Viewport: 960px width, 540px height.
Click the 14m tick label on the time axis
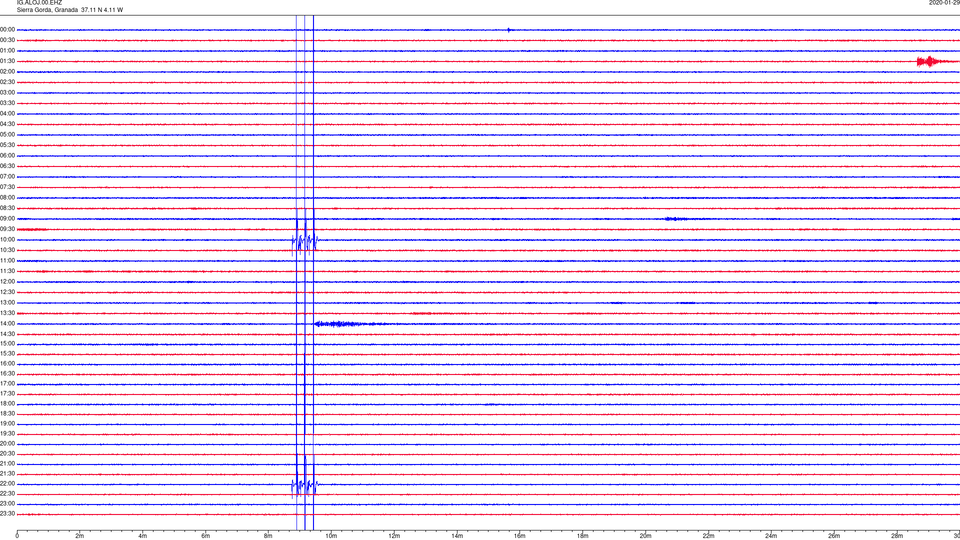coord(457,536)
